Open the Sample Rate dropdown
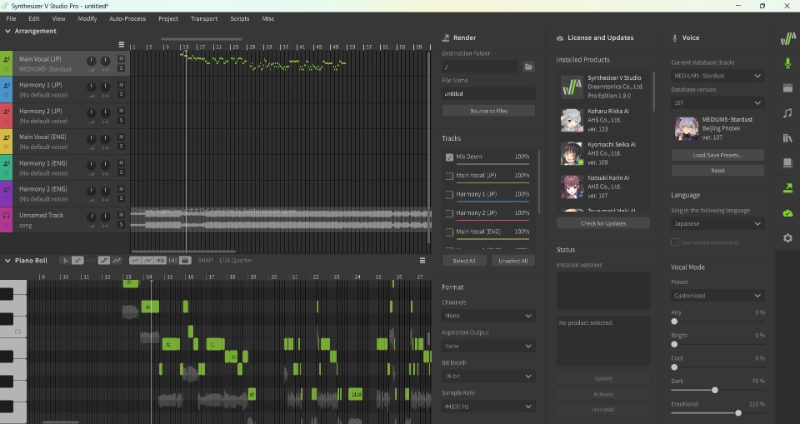The image size is (800, 424). click(488, 406)
